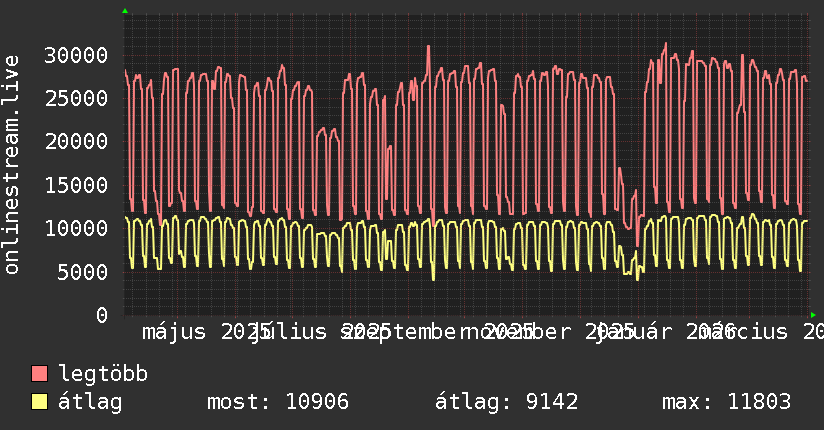Select the legtöbb legend label
The image size is (824, 430).
click(103, 374)
